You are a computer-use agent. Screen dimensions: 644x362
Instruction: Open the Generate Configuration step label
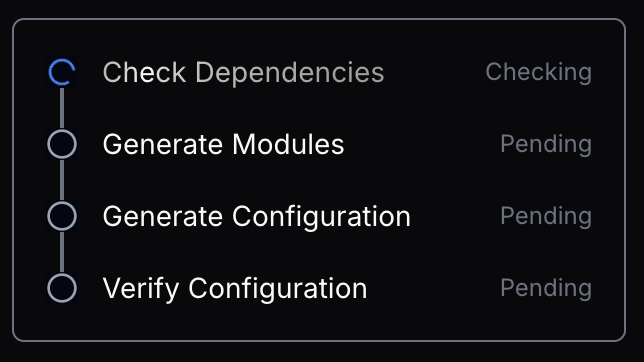coord(257,217)
